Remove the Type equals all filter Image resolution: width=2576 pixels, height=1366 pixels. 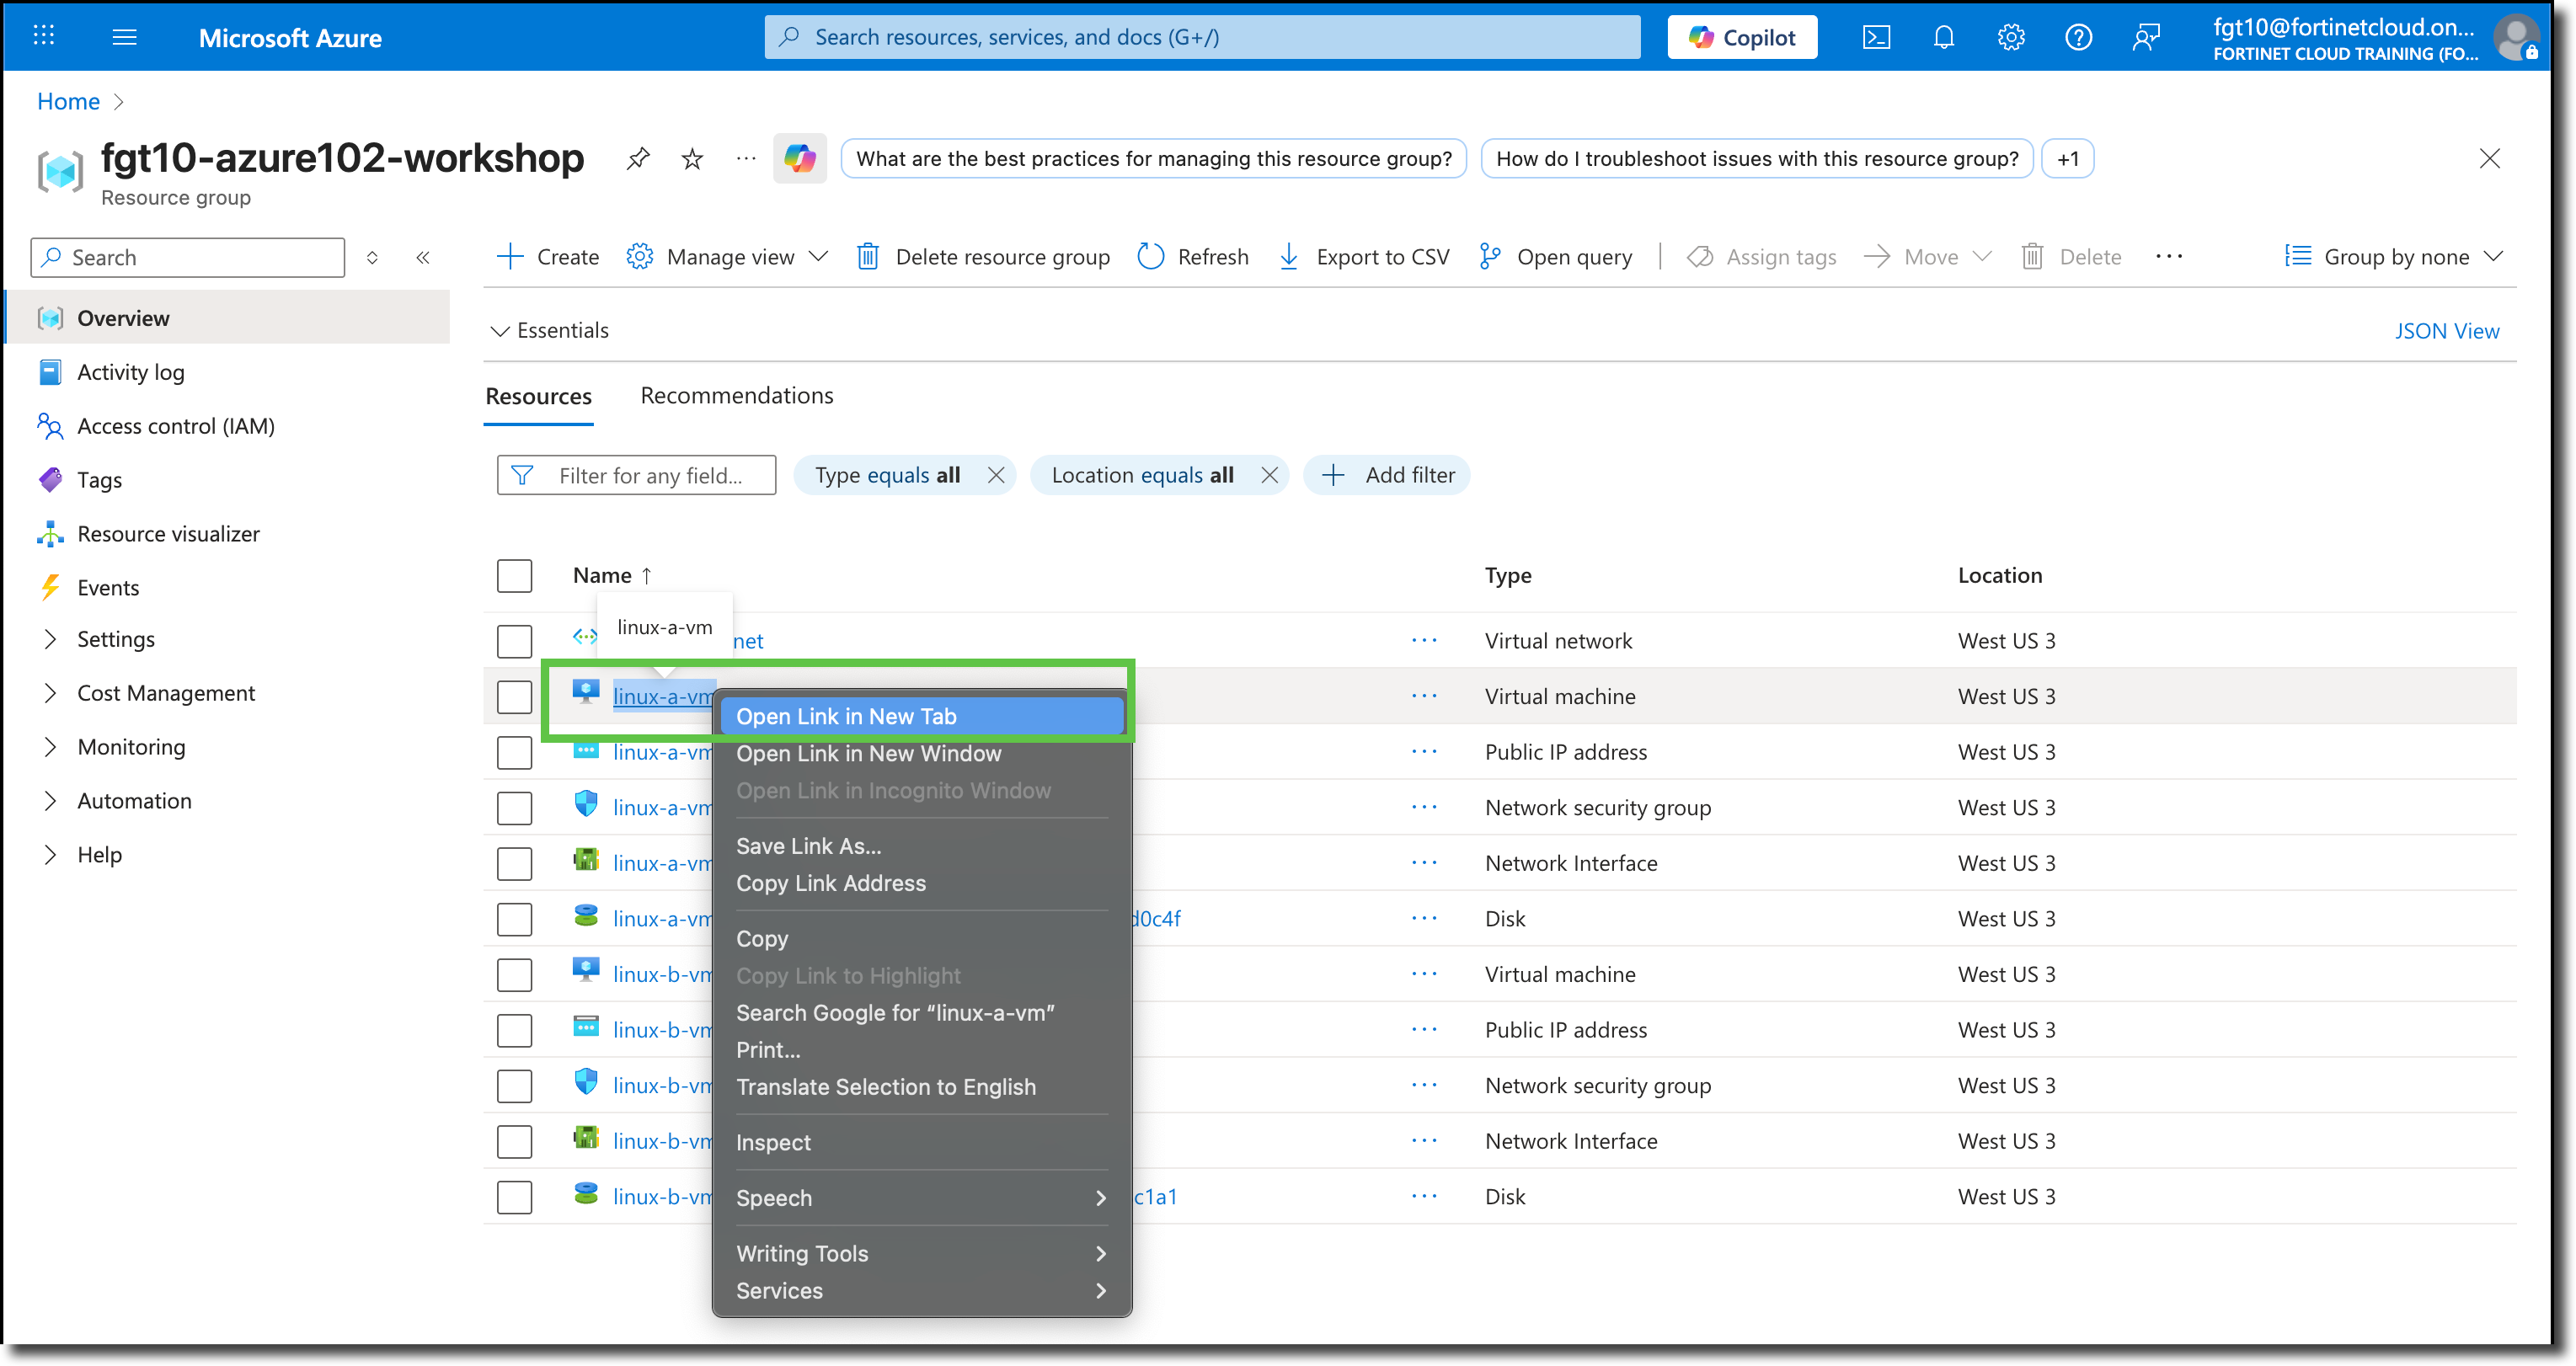[x=995, y=475]
